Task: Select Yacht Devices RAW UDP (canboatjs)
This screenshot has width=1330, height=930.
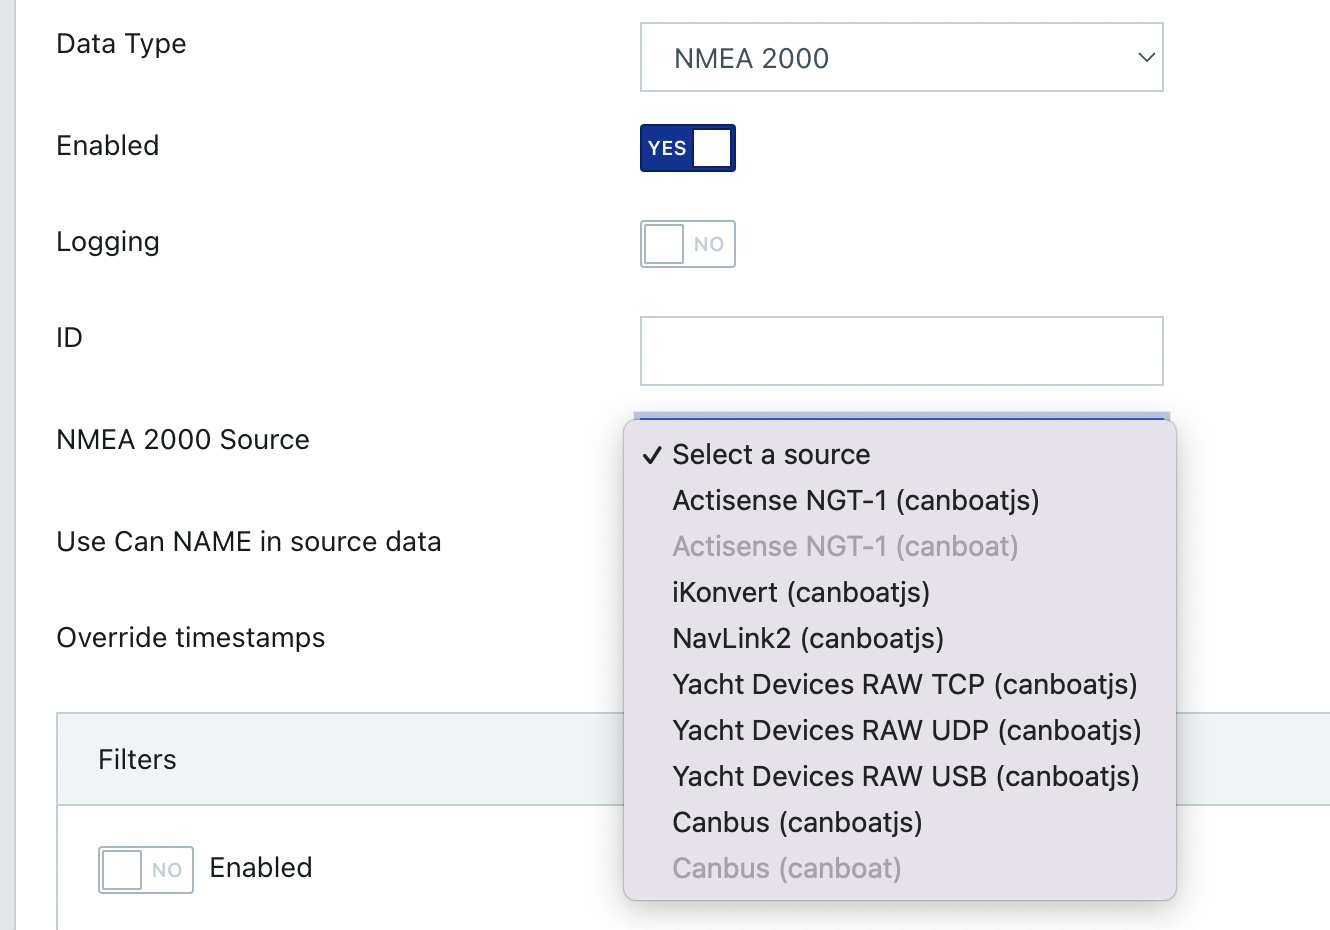Action: (x=907, y=730)
